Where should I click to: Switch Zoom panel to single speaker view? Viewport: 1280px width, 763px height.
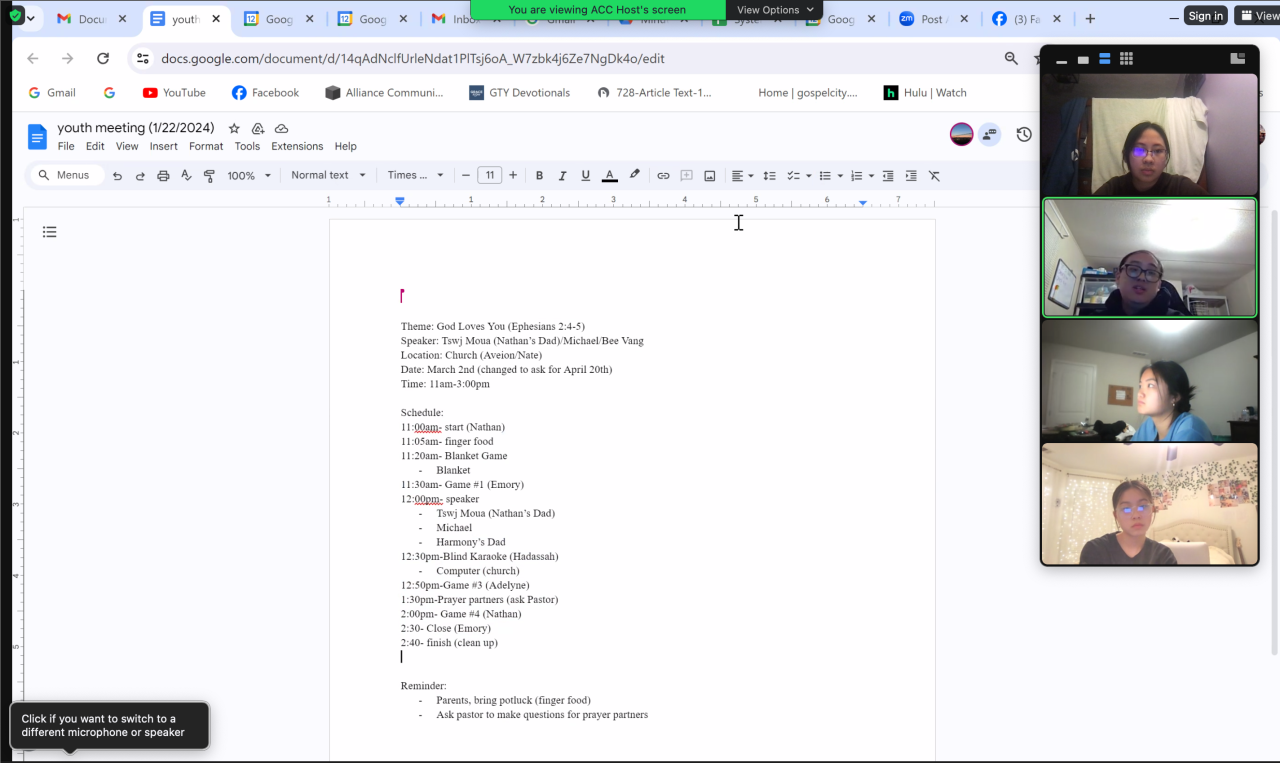point(1083,60)
